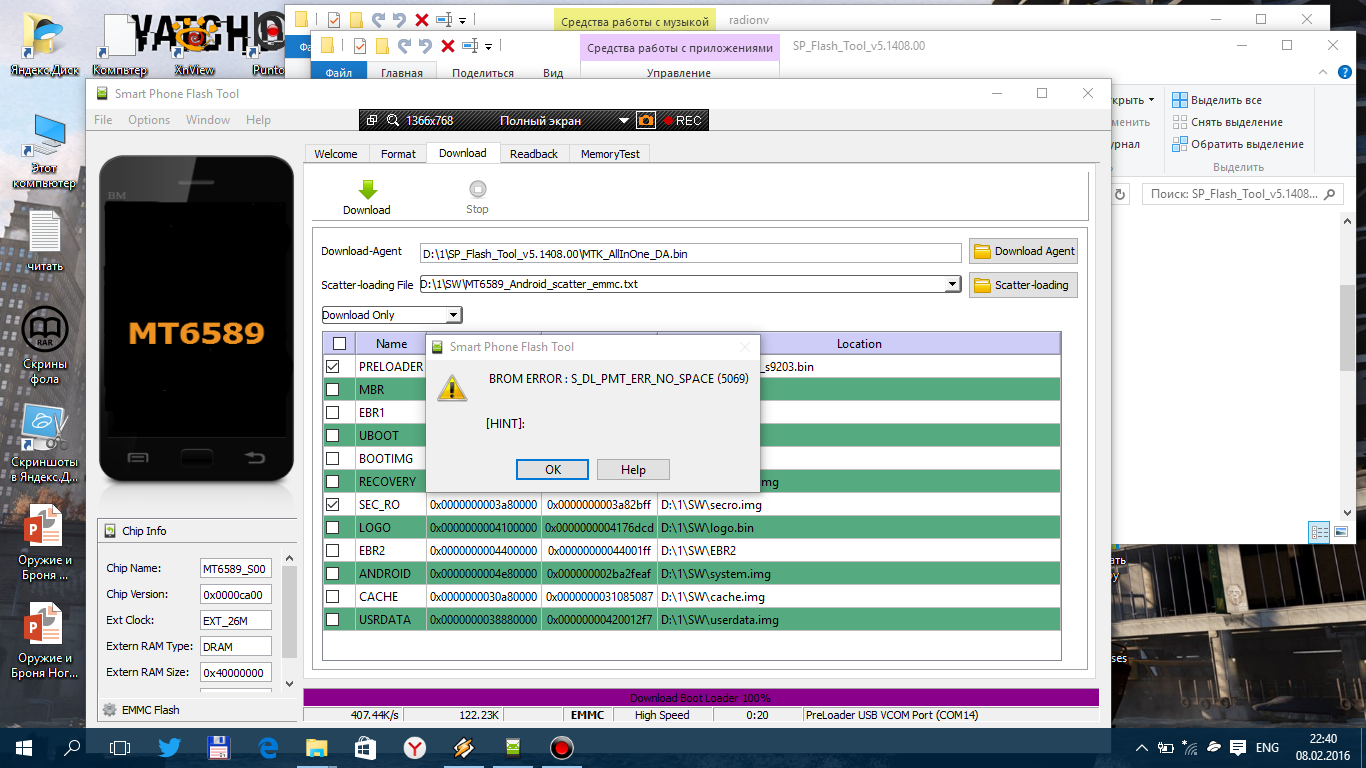This screenshot has height=768, width=1366.
Task: Click the Winamp lightning icon on taskbar
Action: pos(463,747)
